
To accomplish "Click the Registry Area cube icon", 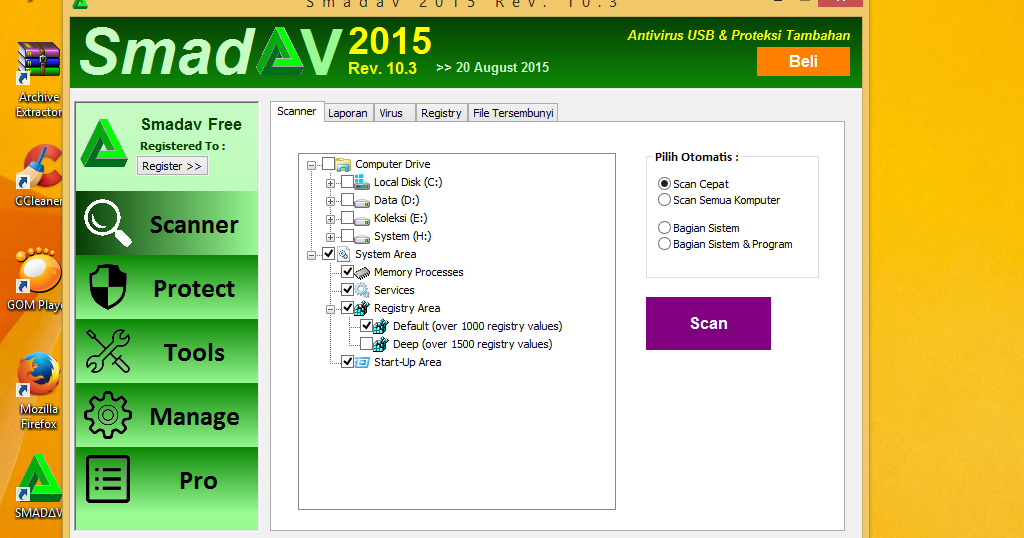I will (362, 308).
